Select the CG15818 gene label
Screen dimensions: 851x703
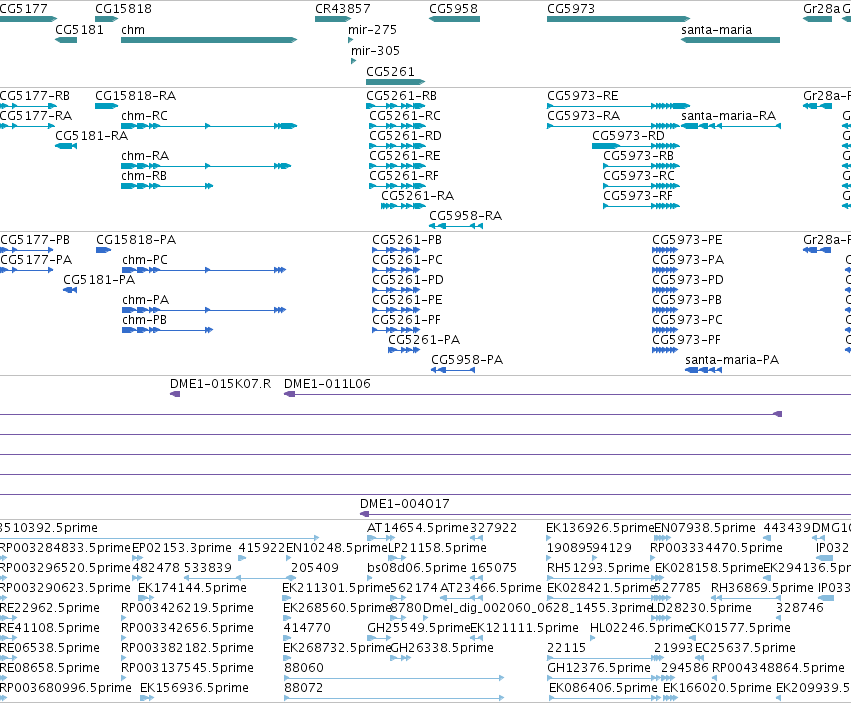[x=123, y=9]
